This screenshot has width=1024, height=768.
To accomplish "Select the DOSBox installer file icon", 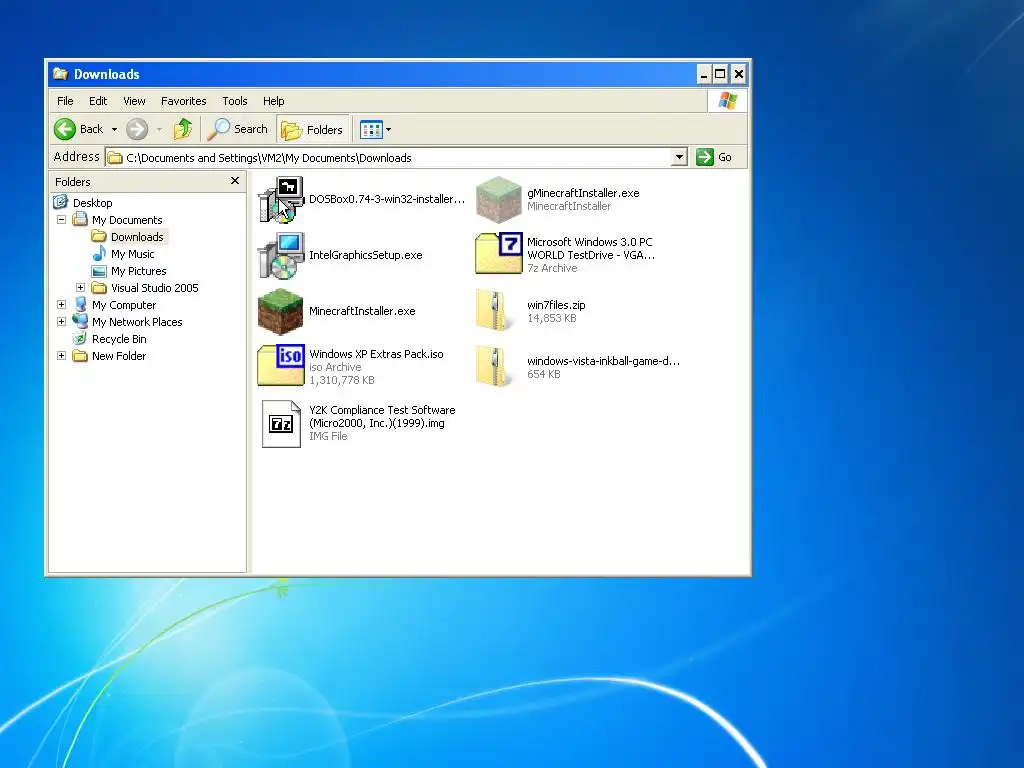I will pyautogui.click(x=281, y=199).
